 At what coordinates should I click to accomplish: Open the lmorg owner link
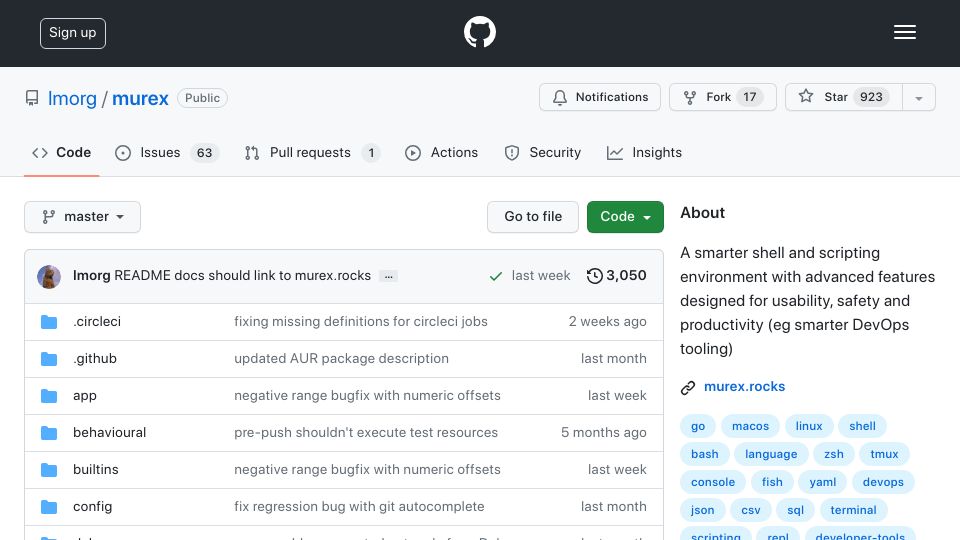coord(72,99)
